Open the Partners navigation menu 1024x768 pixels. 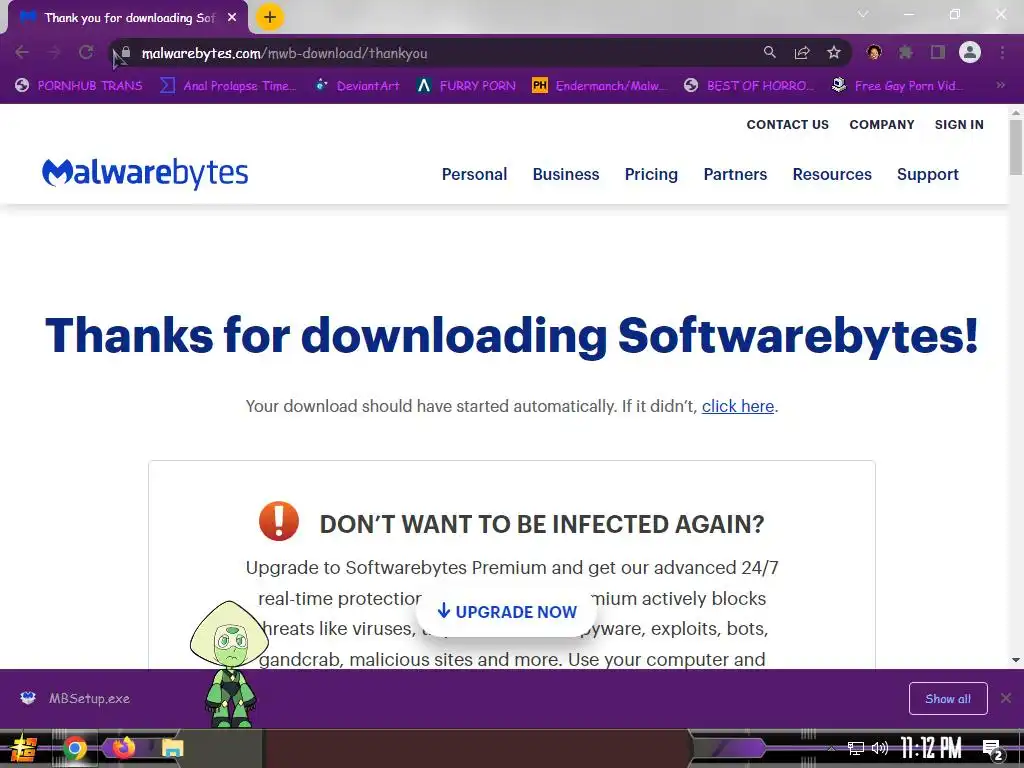point(735,174)
